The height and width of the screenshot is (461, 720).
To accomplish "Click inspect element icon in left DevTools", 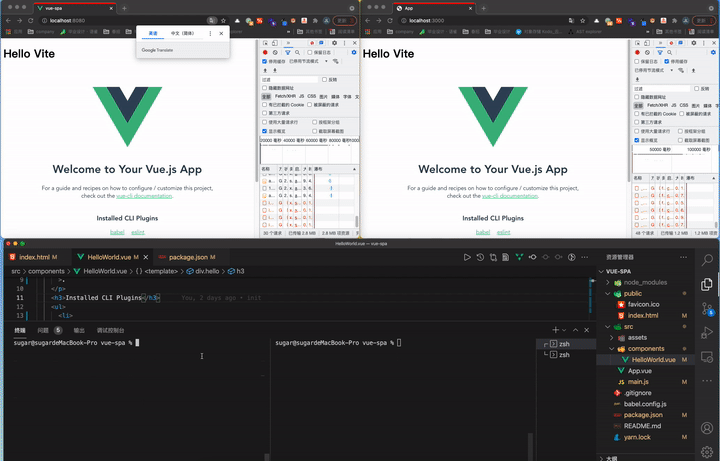I will point(265,43).
